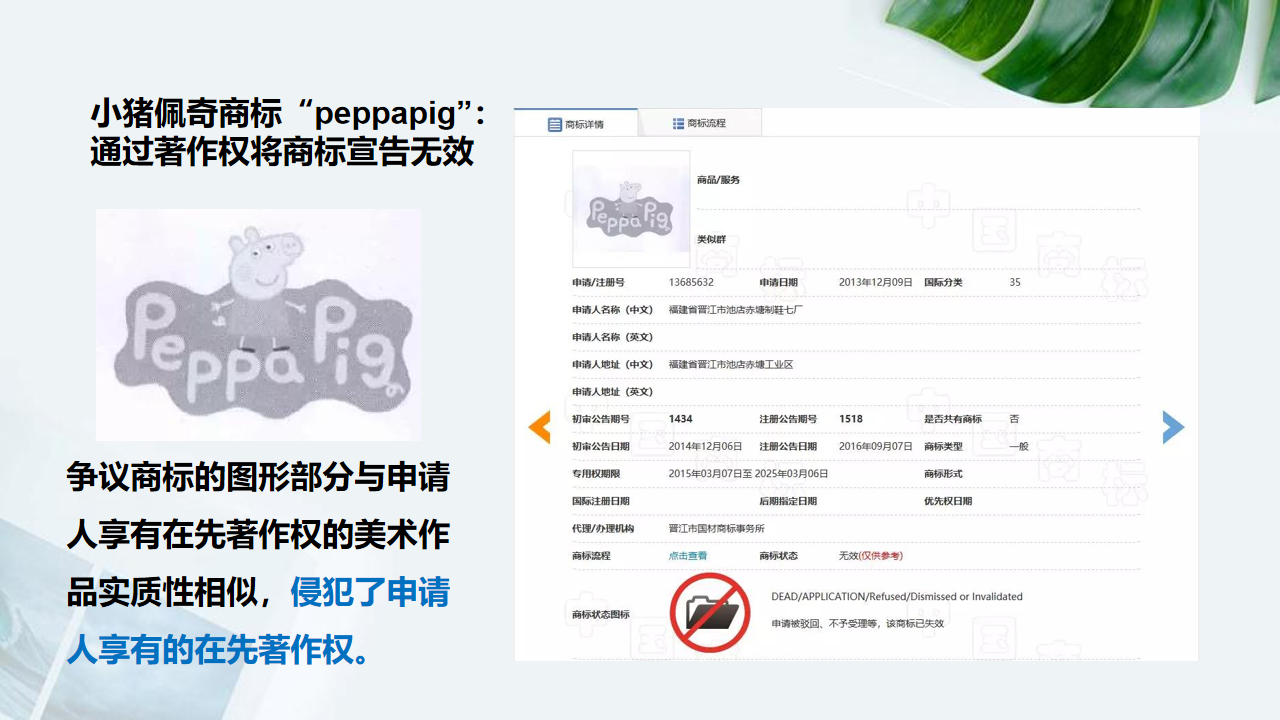This screenshot has width=1280, height=720.
Task: Select trademark status 无效(仅供参考)
Action: click(871, 556)
